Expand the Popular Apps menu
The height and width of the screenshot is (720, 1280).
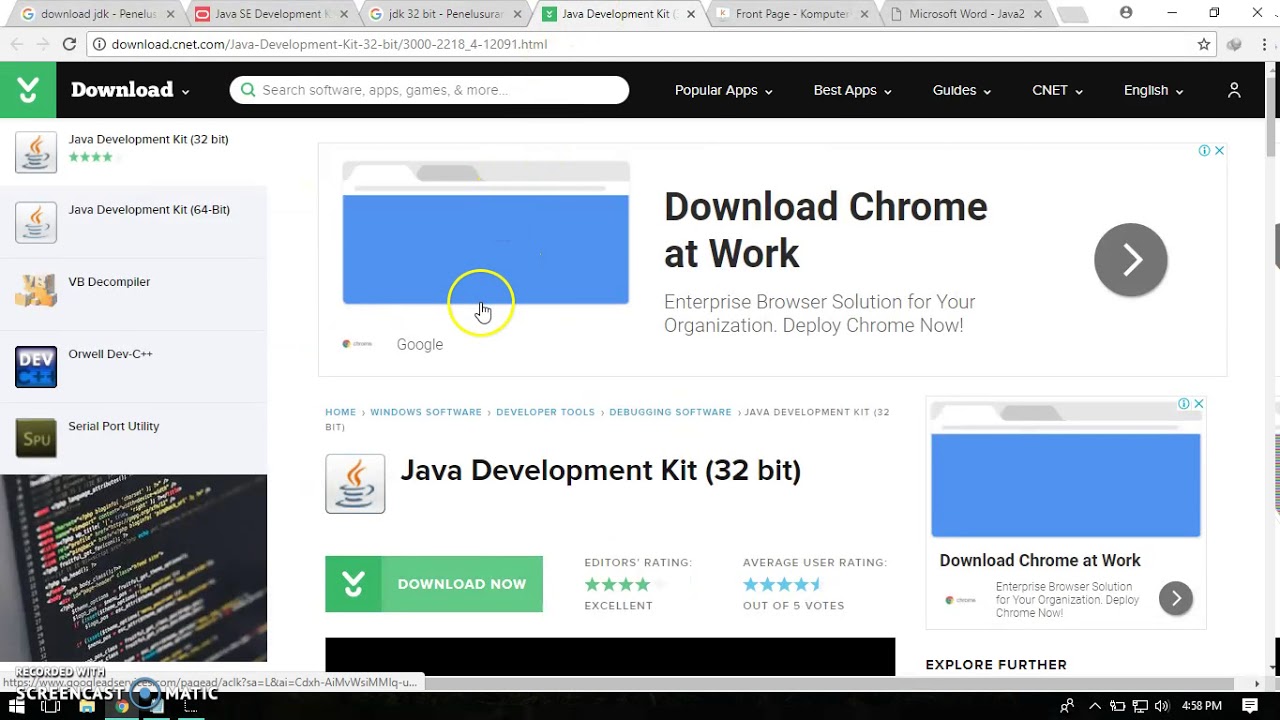pos(724,90)
